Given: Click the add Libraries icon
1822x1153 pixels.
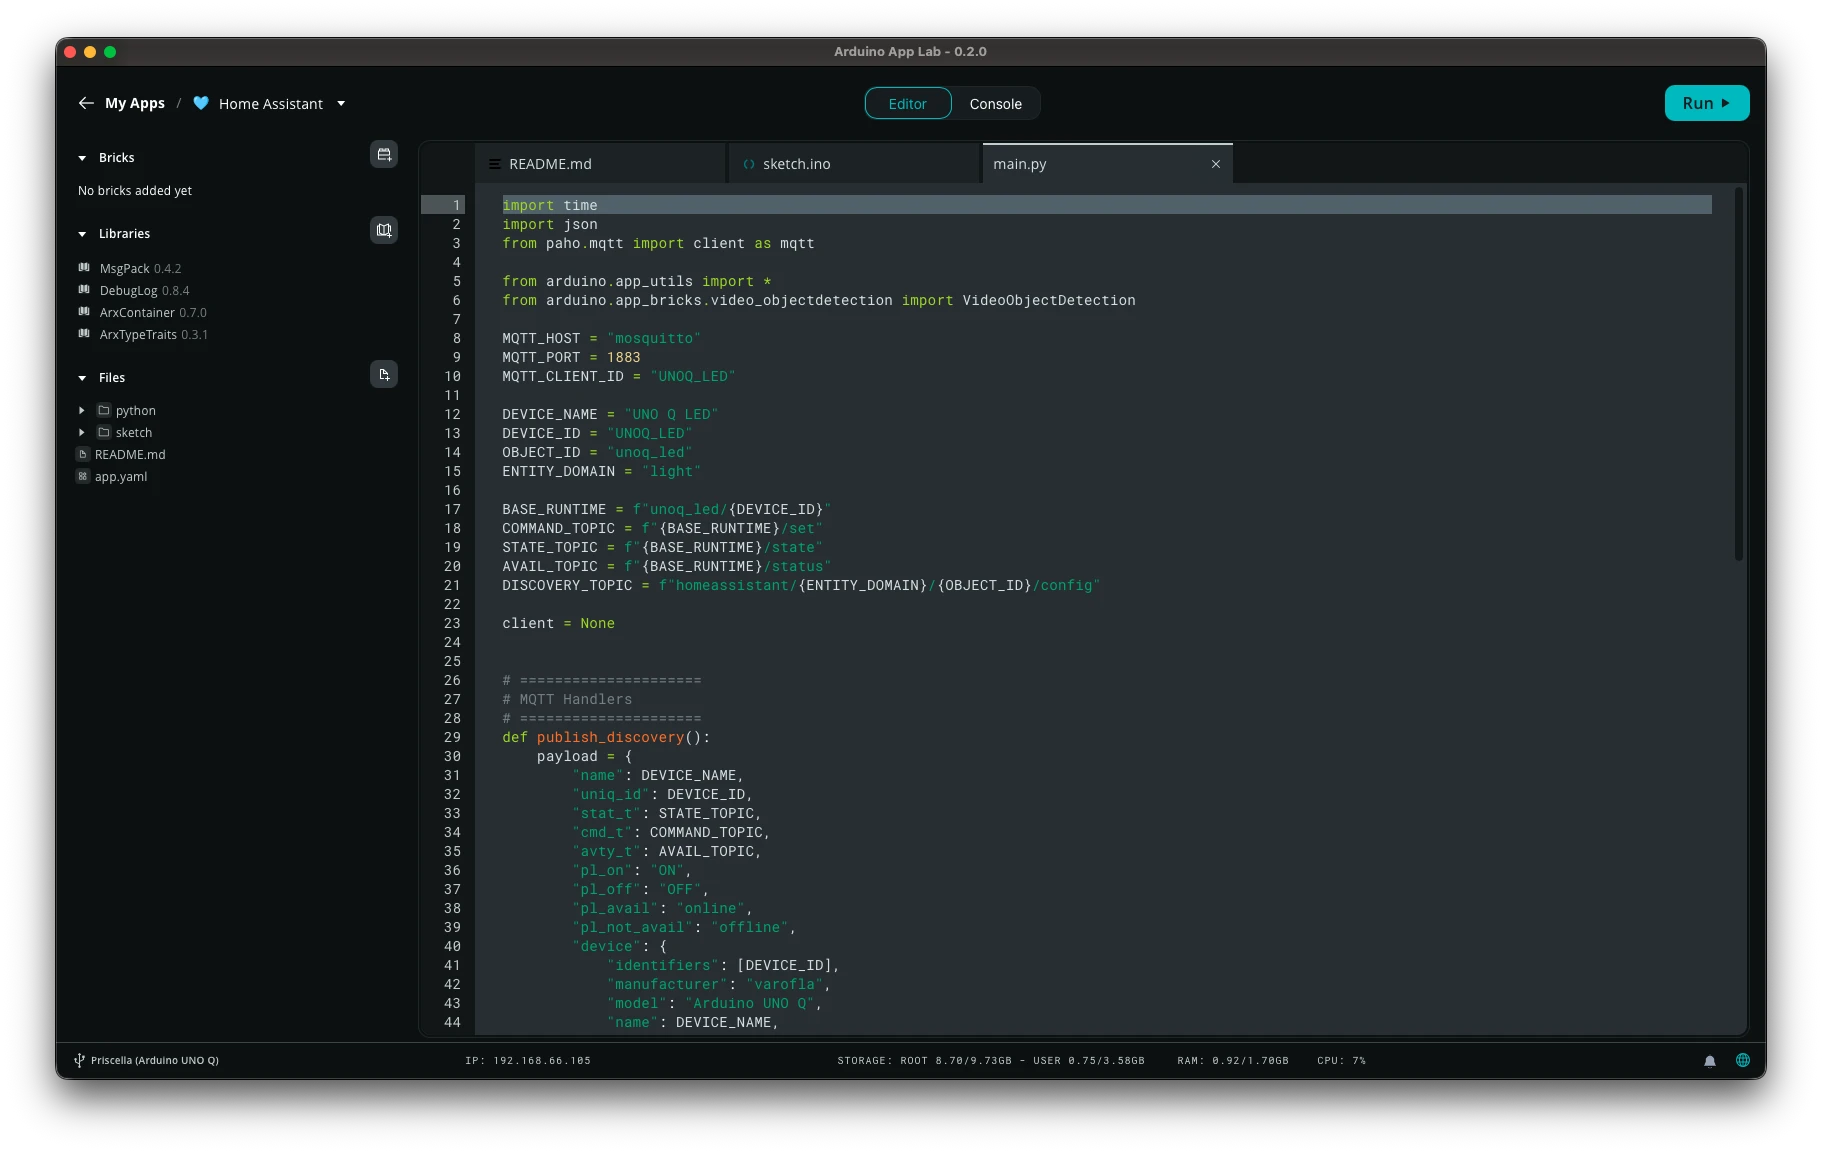Looking at the screenshot, I should click(384, 230).
